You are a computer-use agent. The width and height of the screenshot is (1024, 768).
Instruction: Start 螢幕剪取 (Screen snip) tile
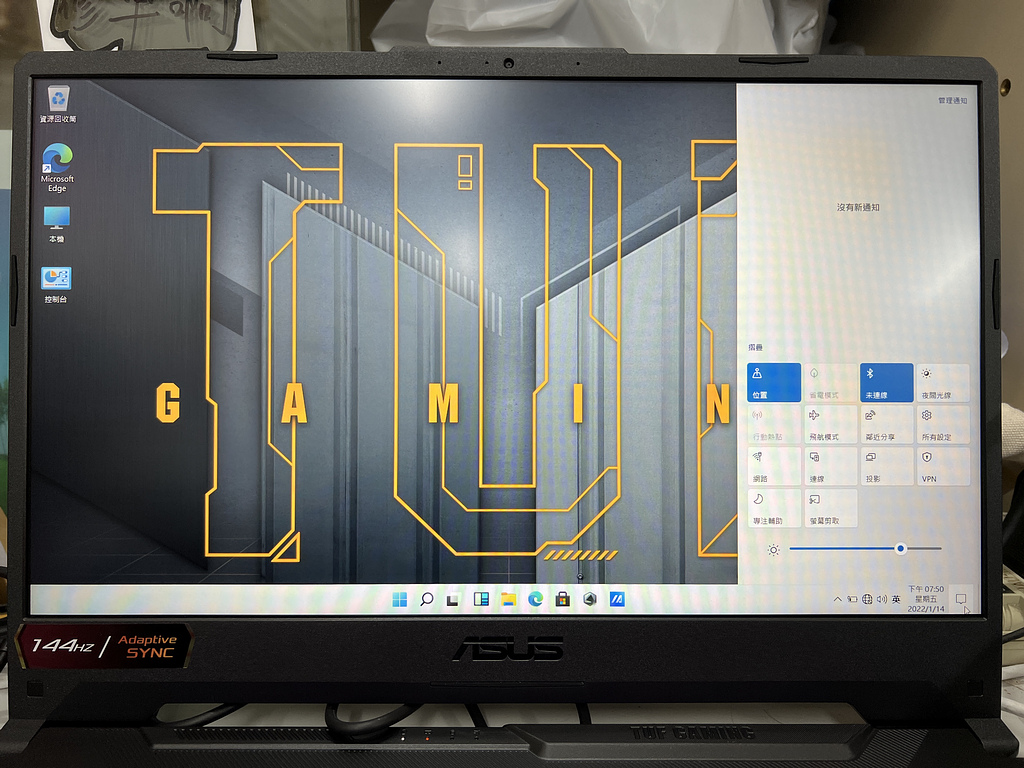(831, 508)
